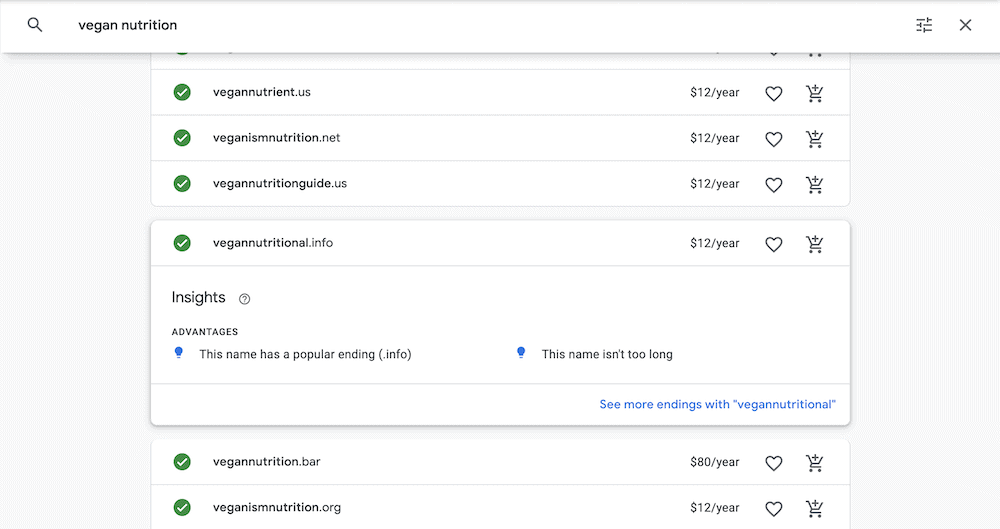The image size is (1000, 529).
Task: Add vegannutrient.us to cart
Action: coord(814,93)
